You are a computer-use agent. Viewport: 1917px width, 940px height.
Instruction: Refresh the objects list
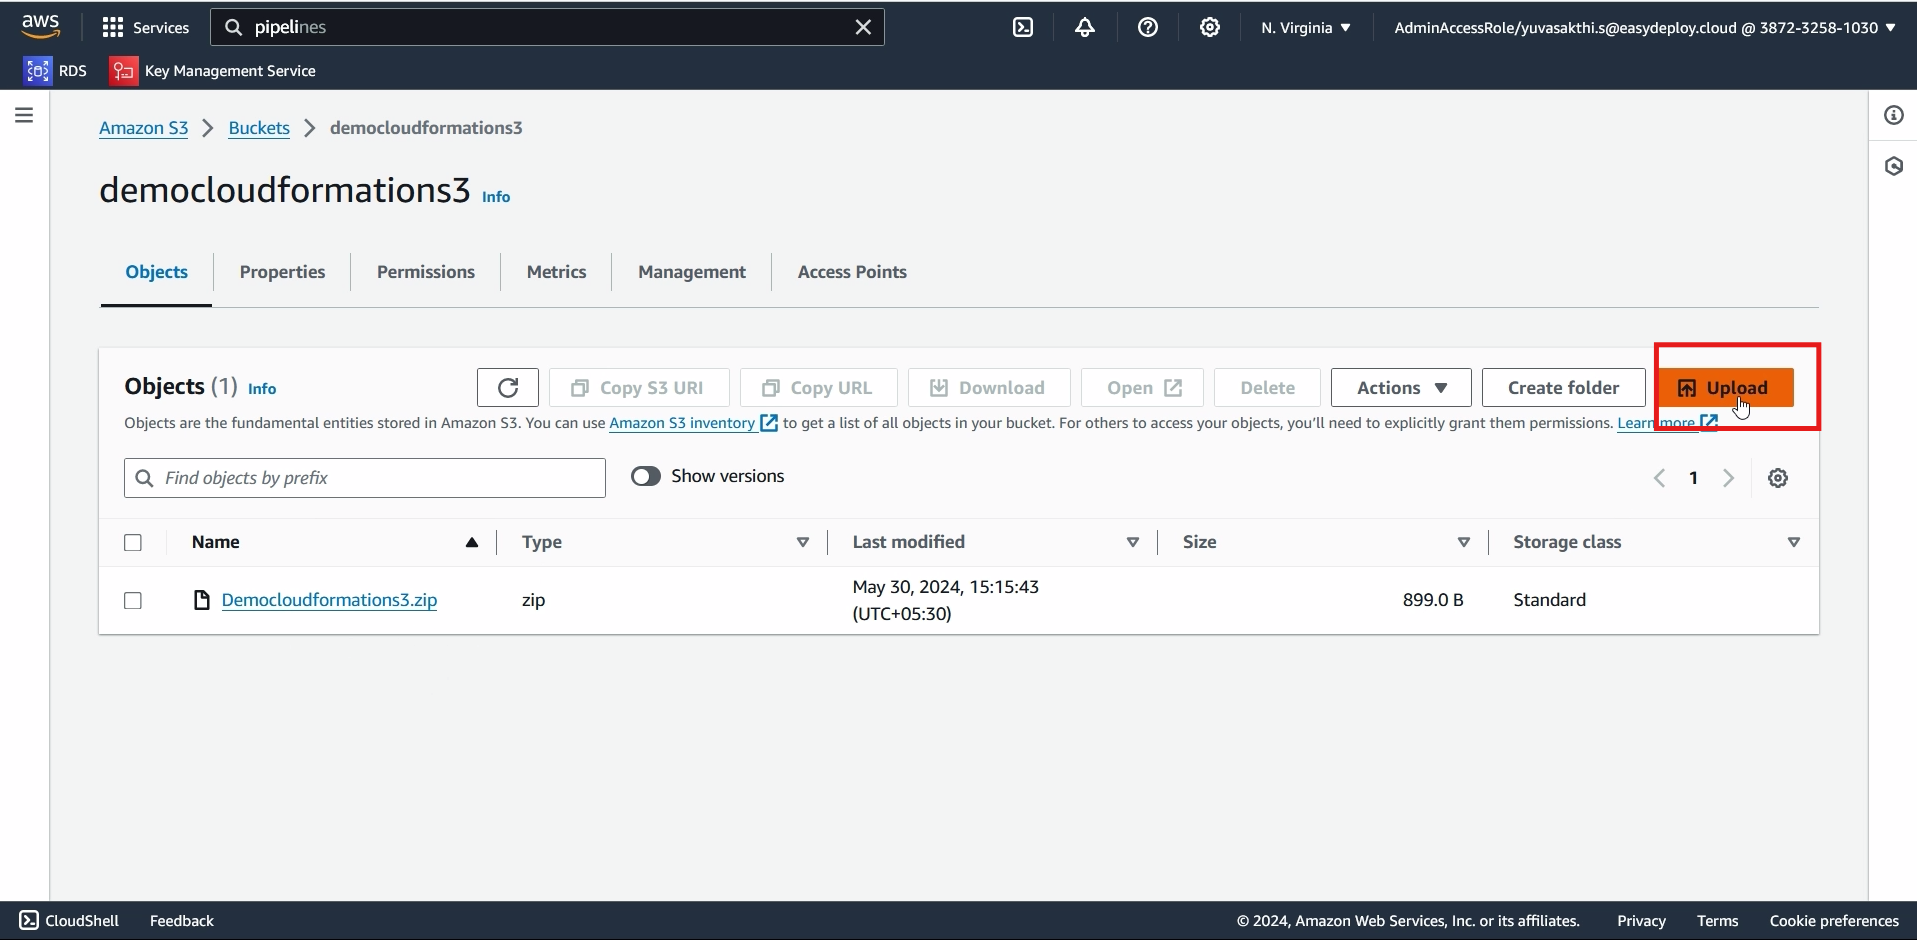click(508, 388)
